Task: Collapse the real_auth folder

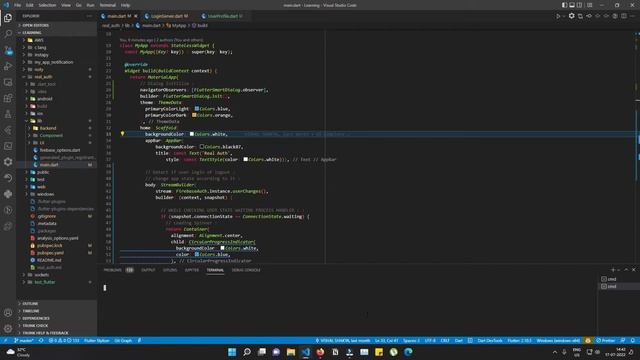Action: point(56,77)
